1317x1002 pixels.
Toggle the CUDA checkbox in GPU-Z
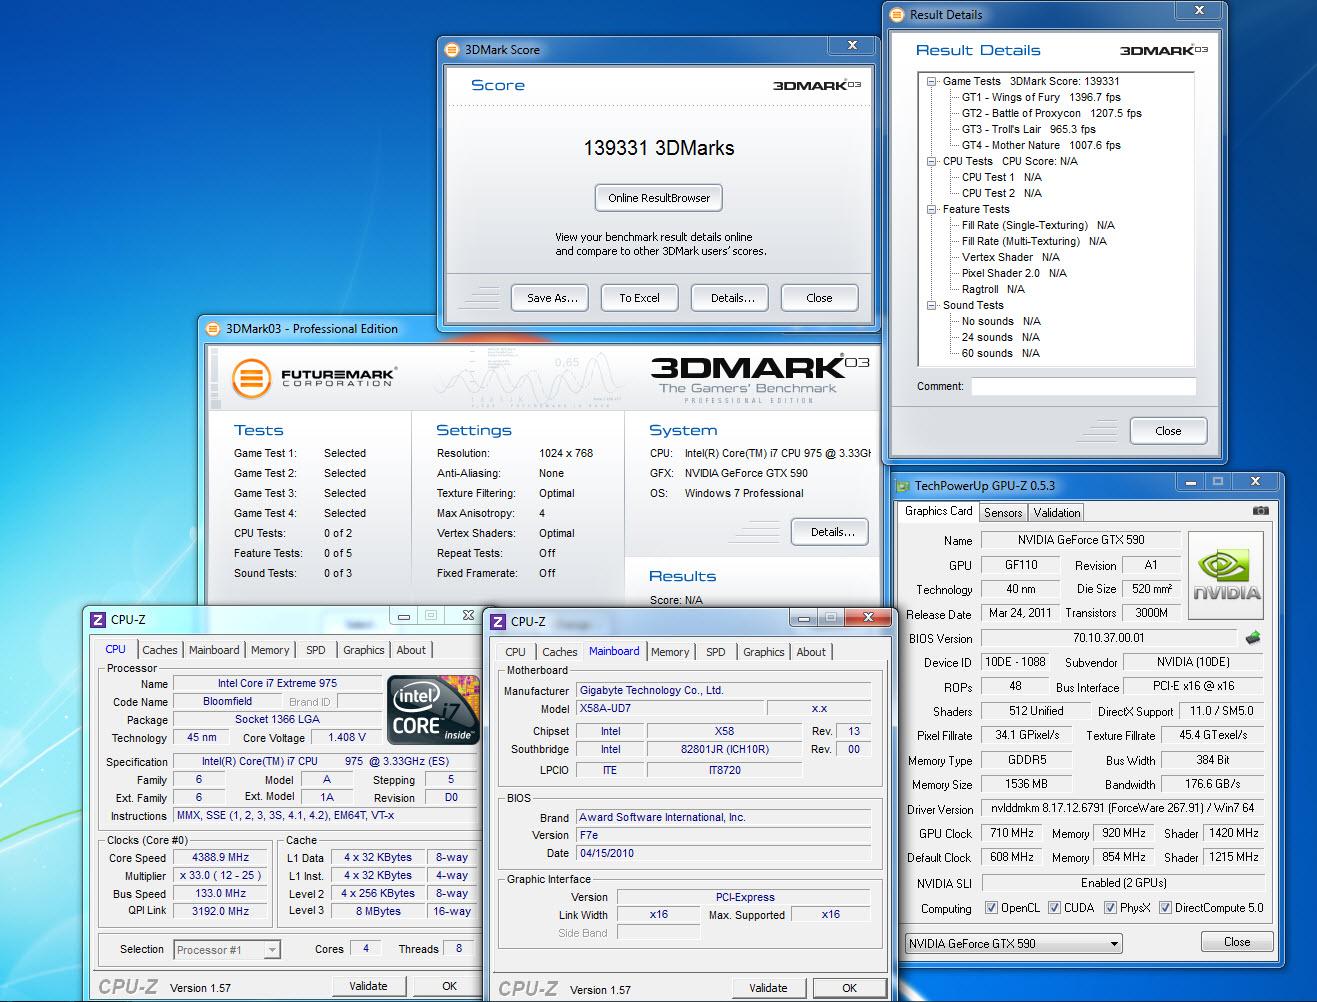1054,908
